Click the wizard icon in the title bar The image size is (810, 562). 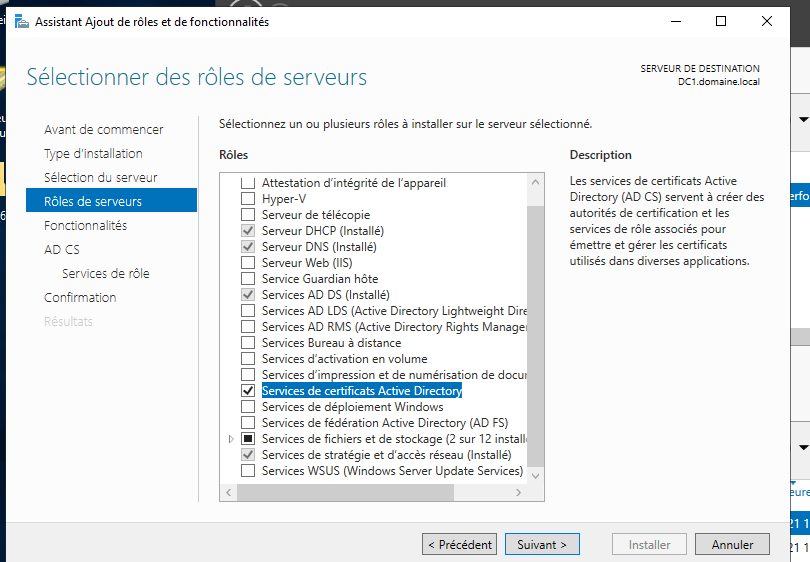tap(22, 22)
